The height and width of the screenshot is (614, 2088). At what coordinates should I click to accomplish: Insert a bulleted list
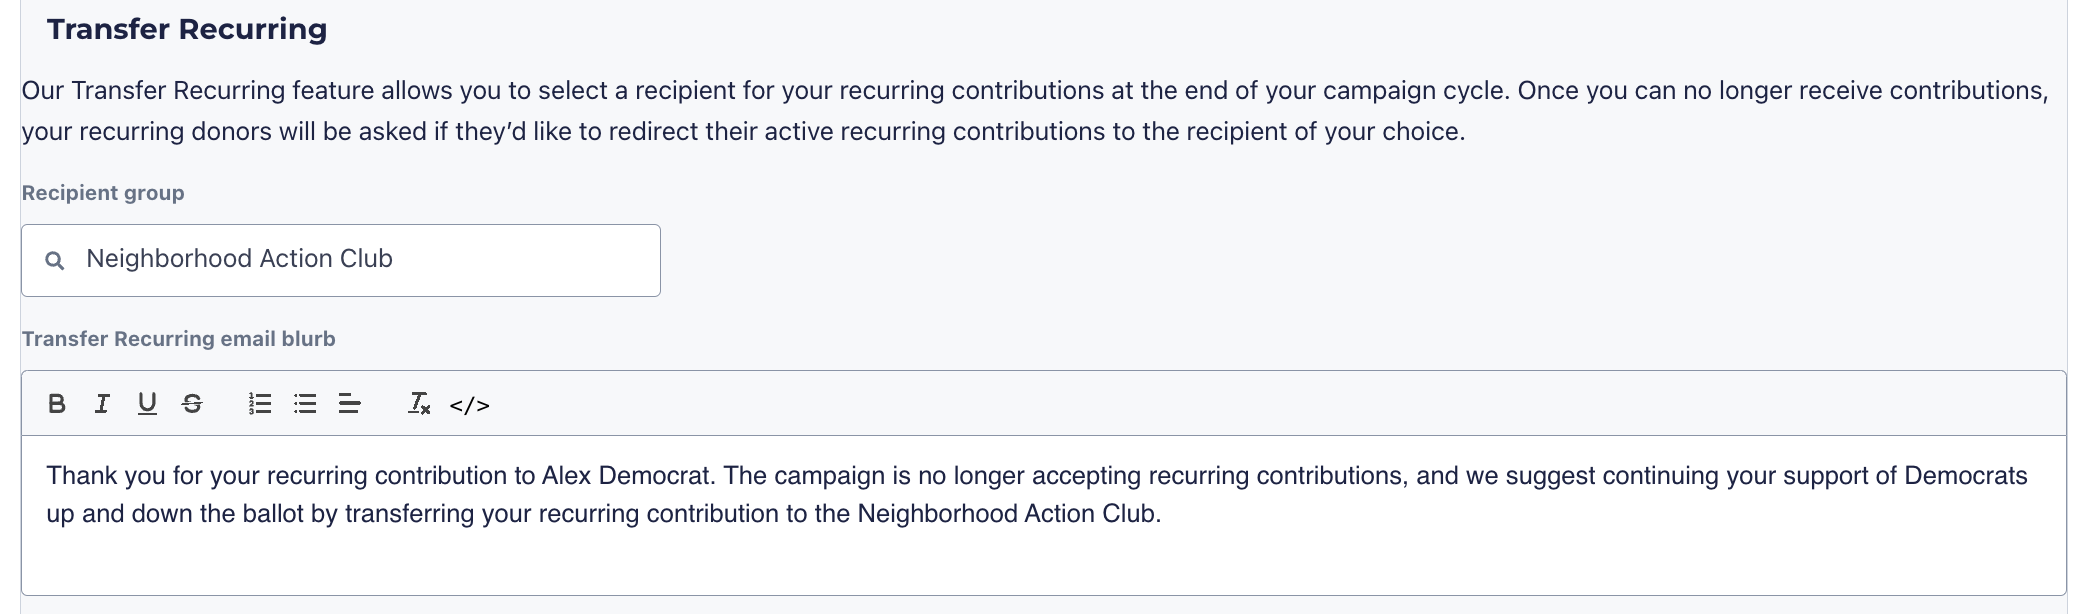(305, 404)
